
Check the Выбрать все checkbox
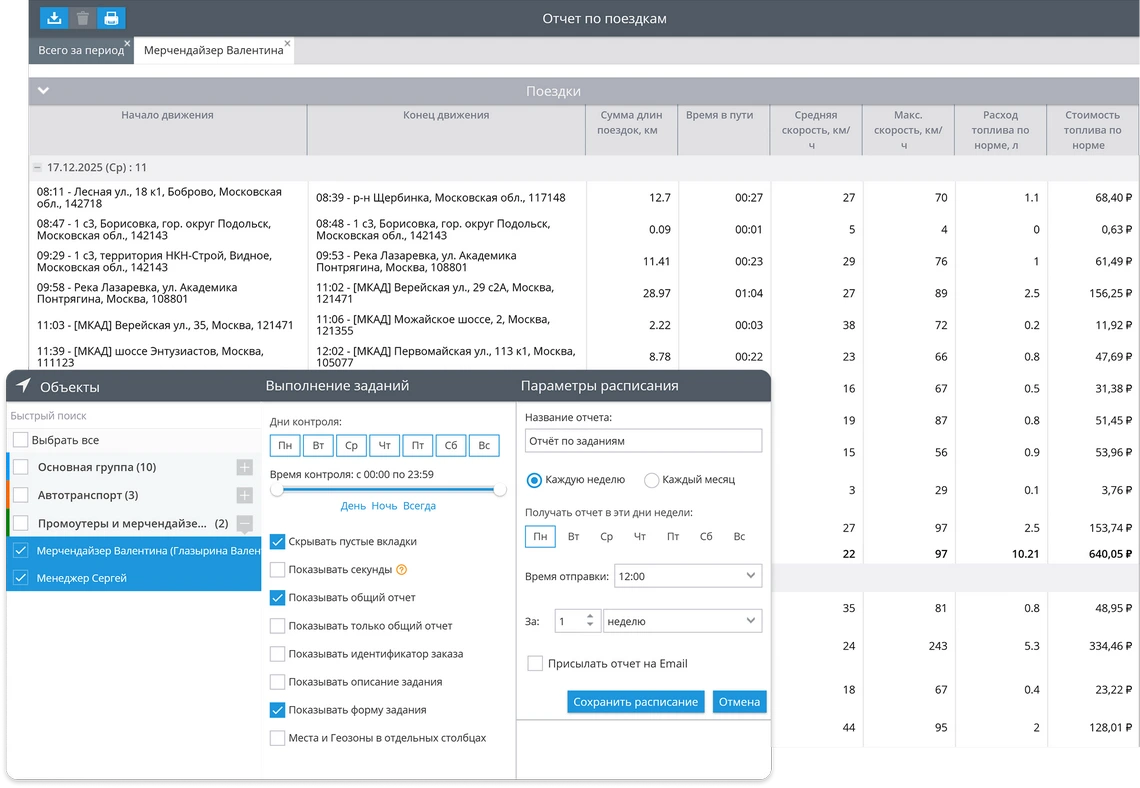(21, 440)
